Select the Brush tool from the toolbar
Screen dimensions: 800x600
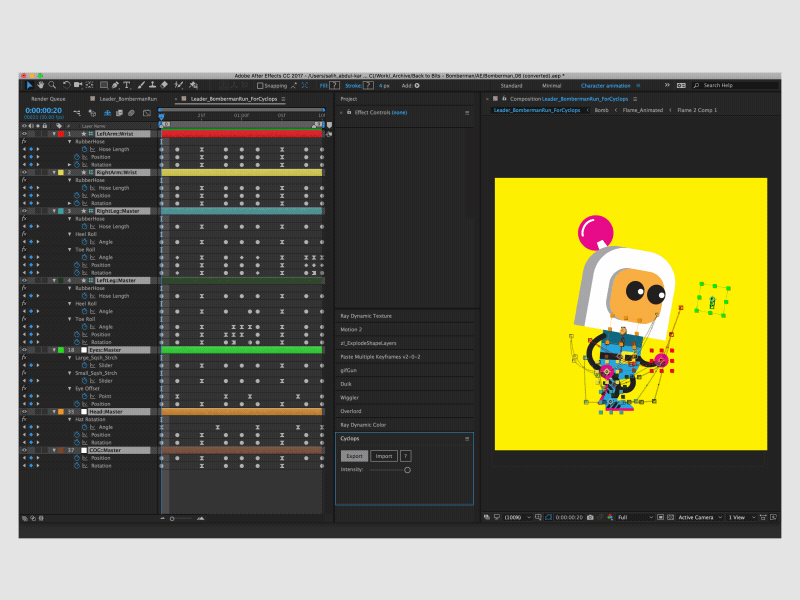click(142, 84)
